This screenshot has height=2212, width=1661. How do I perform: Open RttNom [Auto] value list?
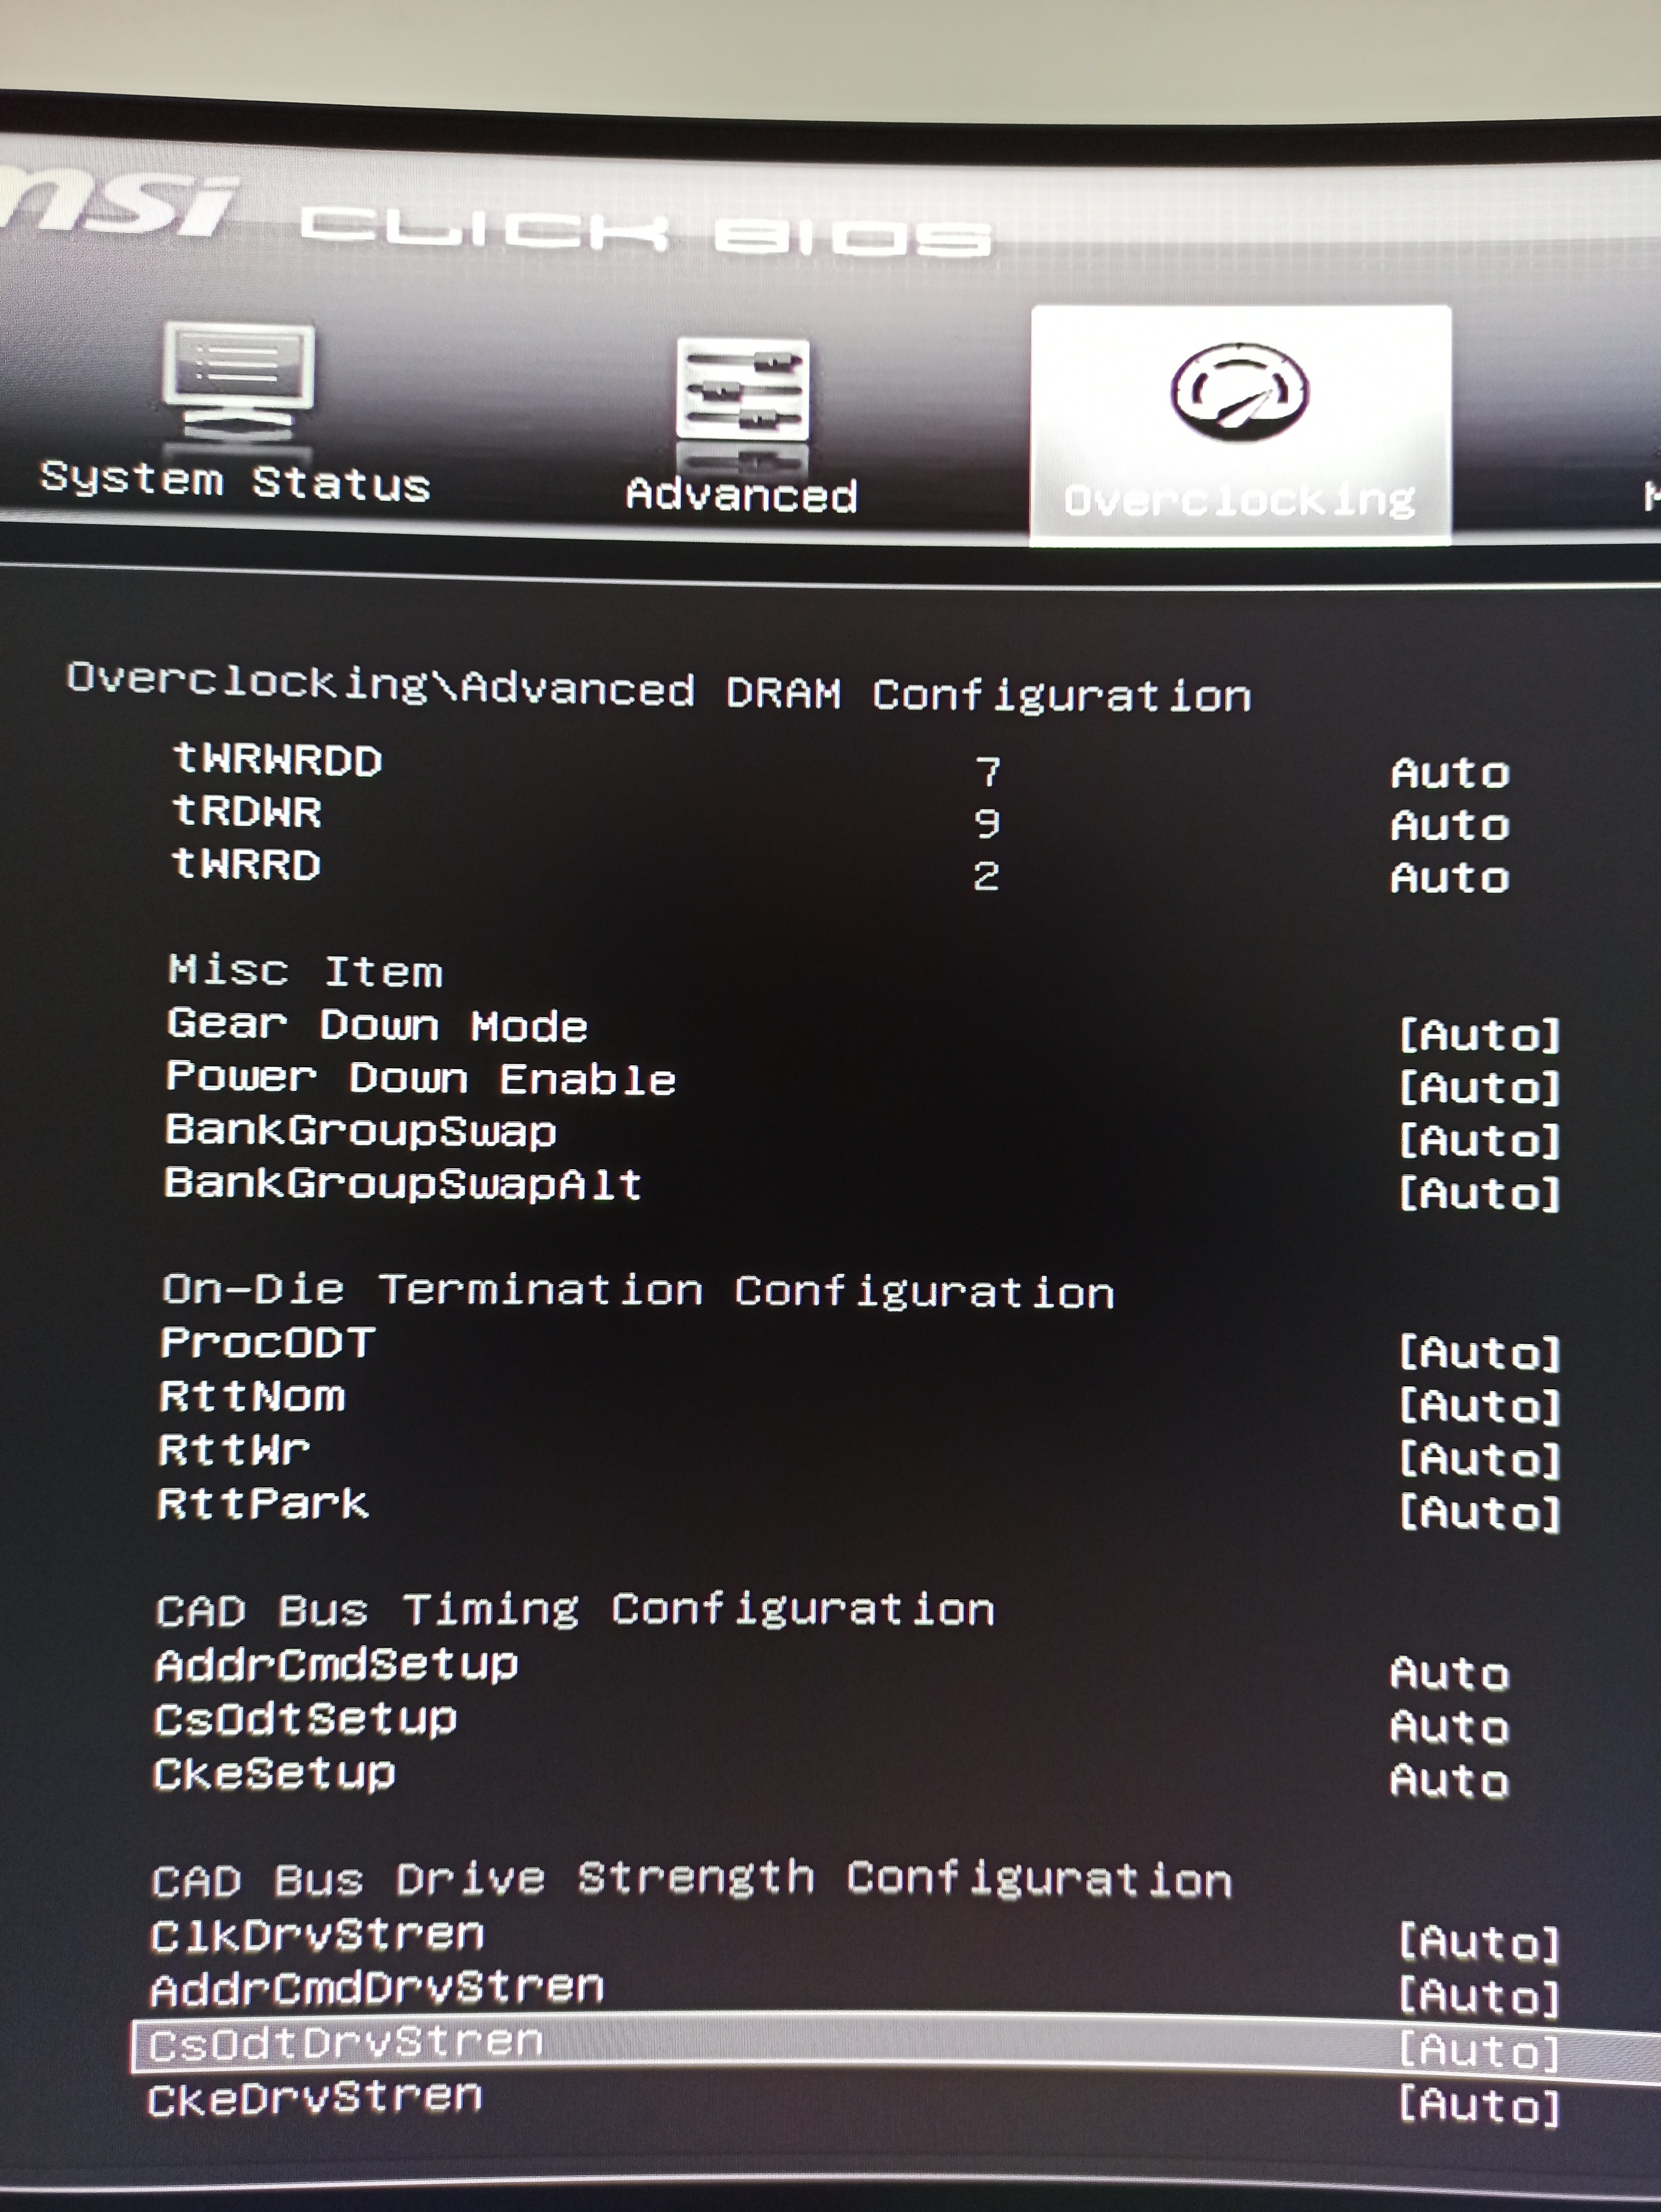(1479, 1407)
